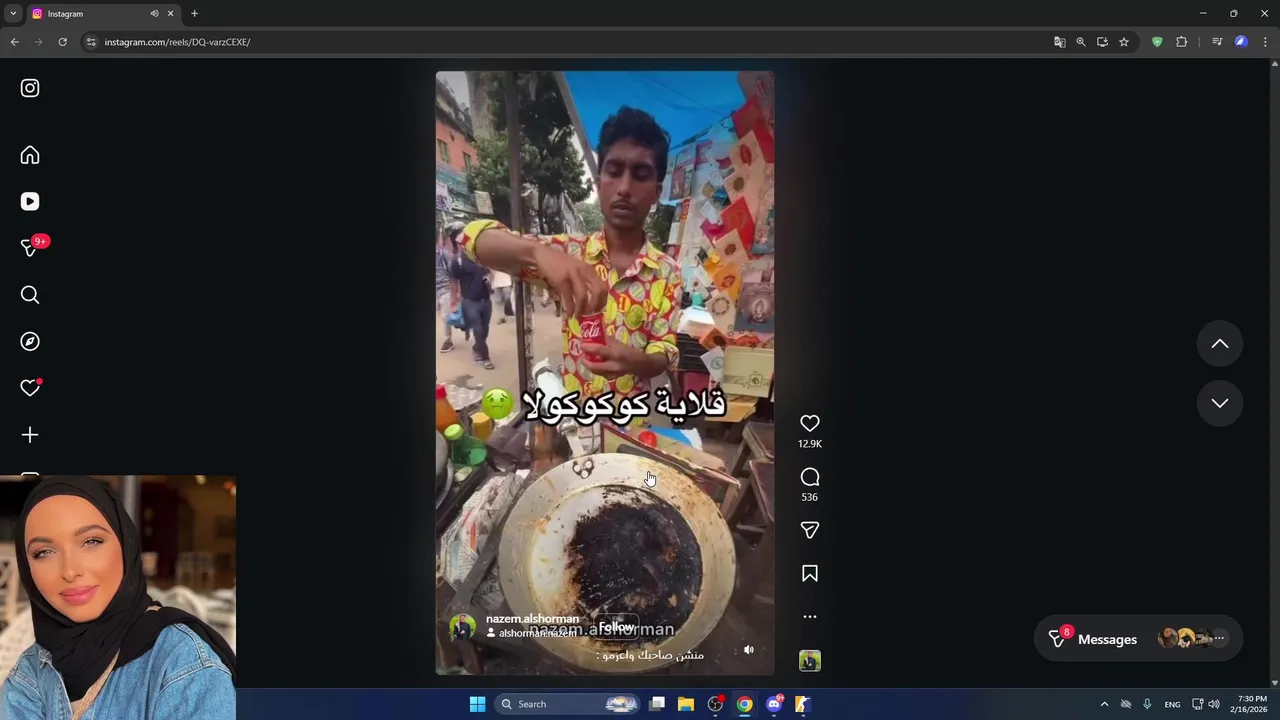Mute the reel audio with speaker icon
This screenshot has width=1280, height=720.
749,650
